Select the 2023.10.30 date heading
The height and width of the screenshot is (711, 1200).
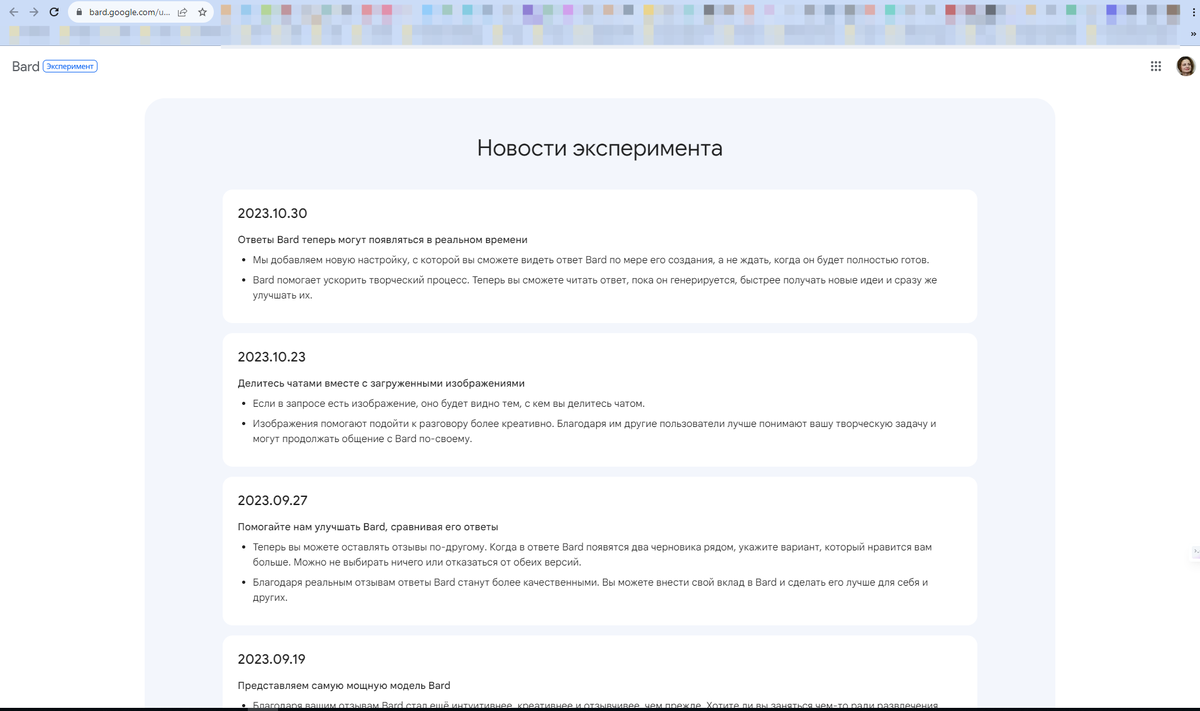tap(272, 213)
